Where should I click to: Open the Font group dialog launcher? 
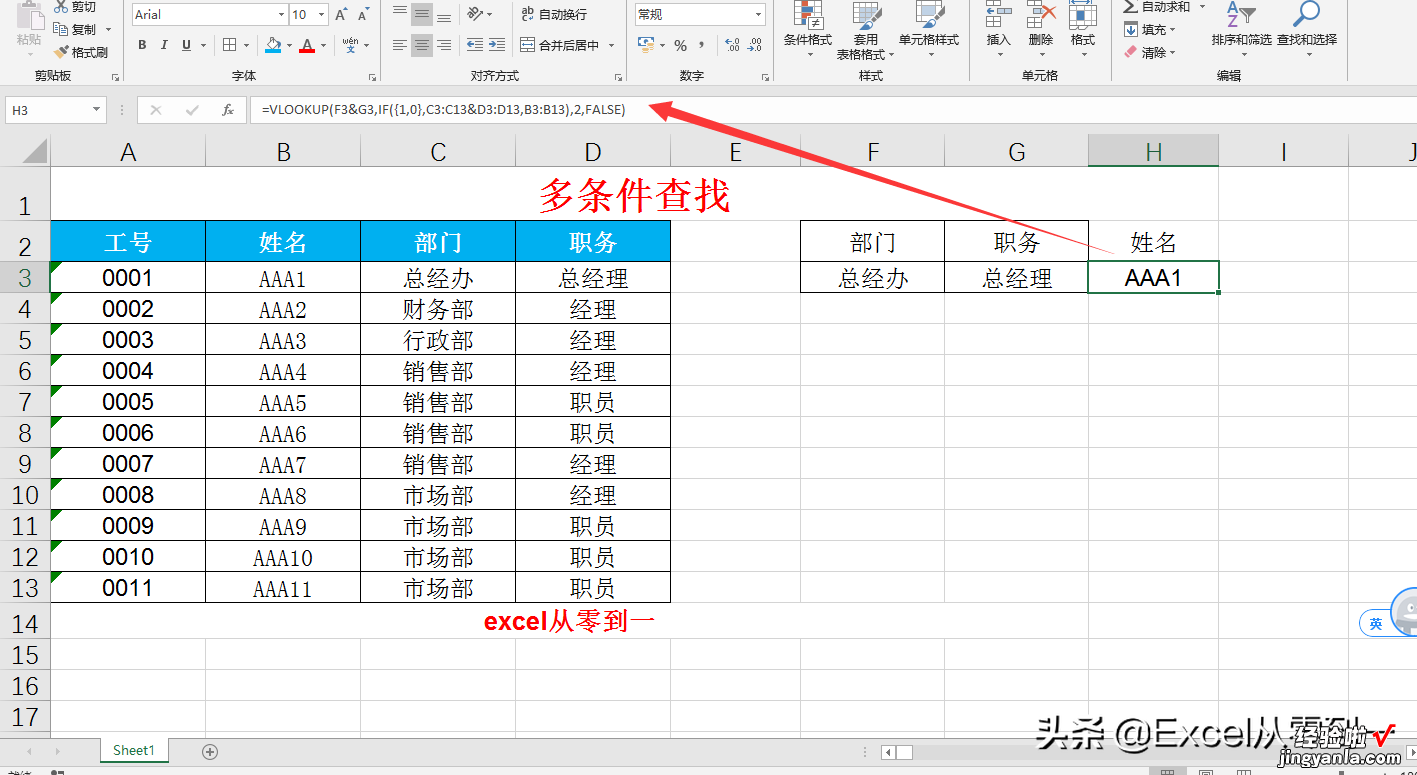373,76
